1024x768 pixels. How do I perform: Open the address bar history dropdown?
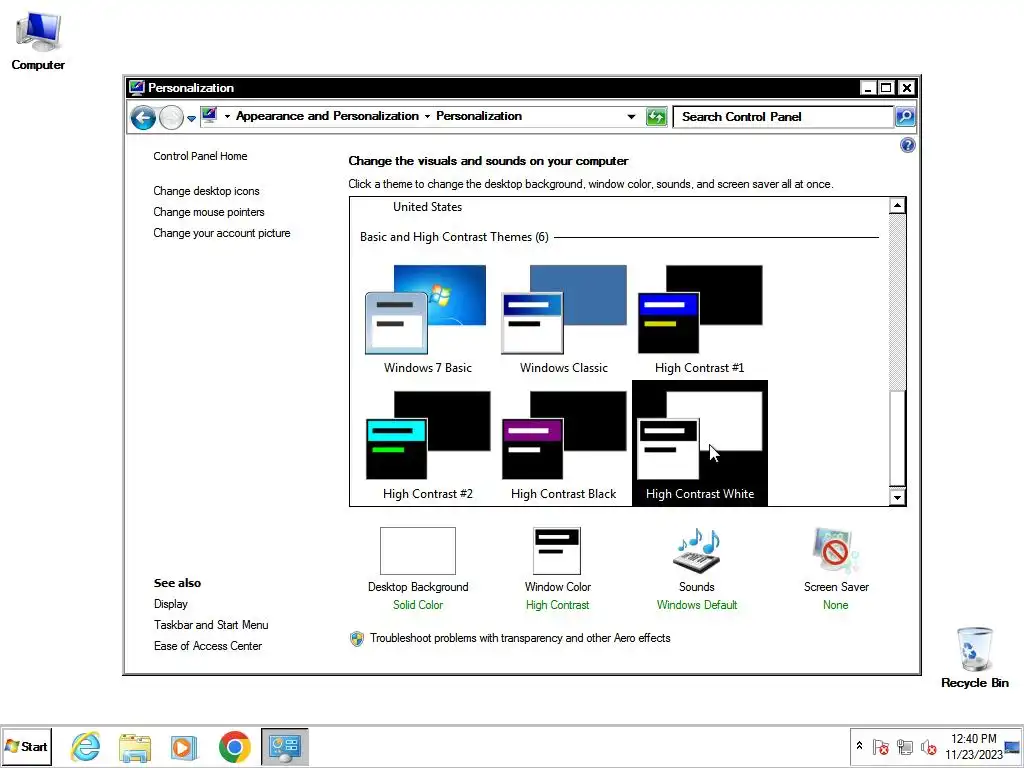coord(631,117)
